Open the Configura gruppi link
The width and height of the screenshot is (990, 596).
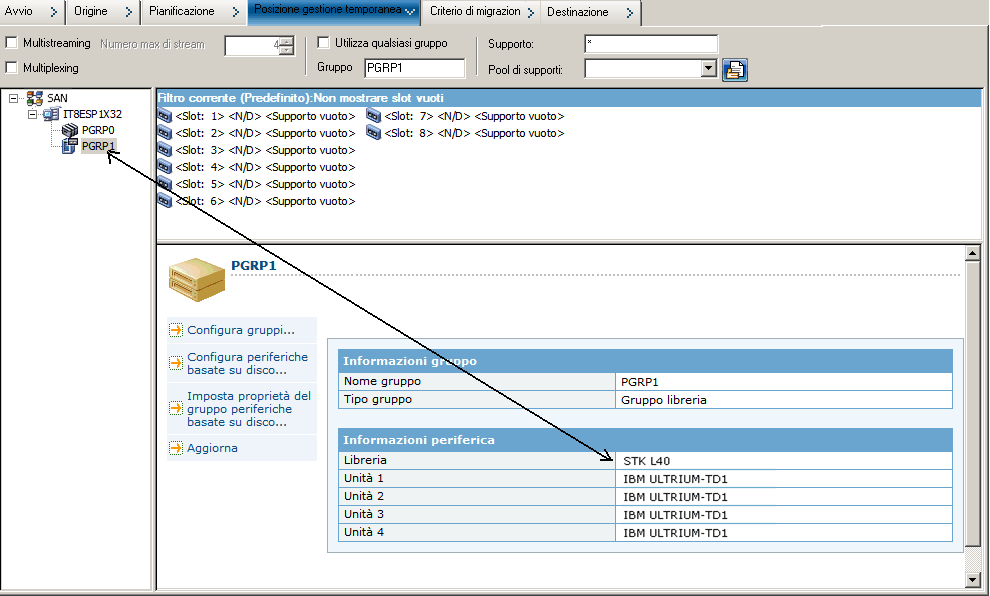coord(240,330)
